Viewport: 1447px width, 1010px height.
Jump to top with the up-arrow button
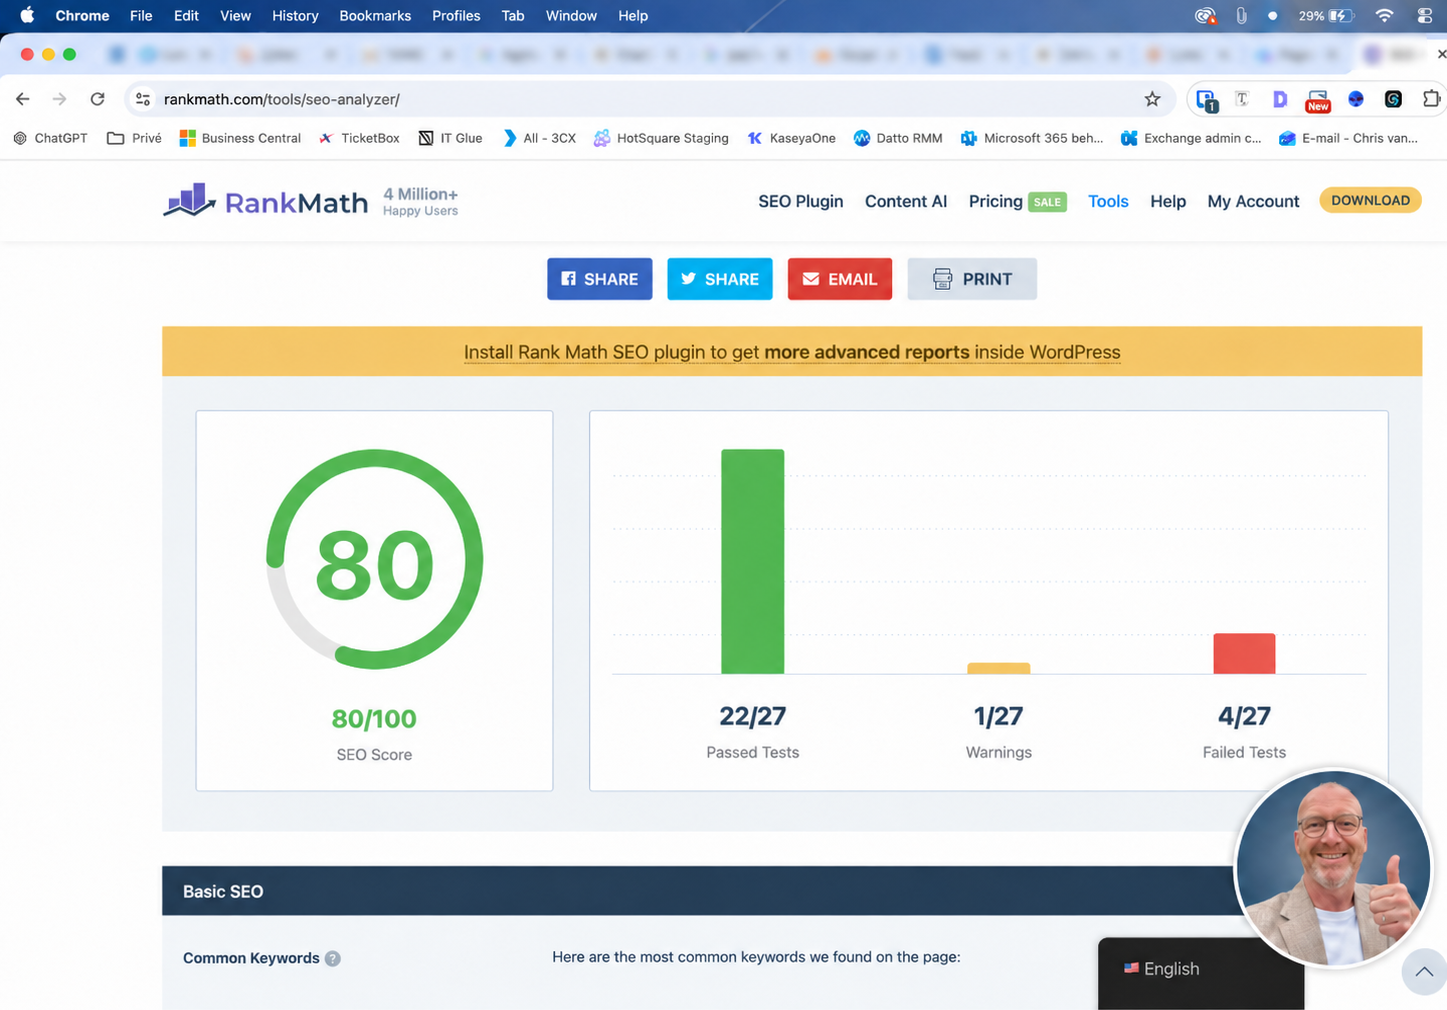(1424, 971)
